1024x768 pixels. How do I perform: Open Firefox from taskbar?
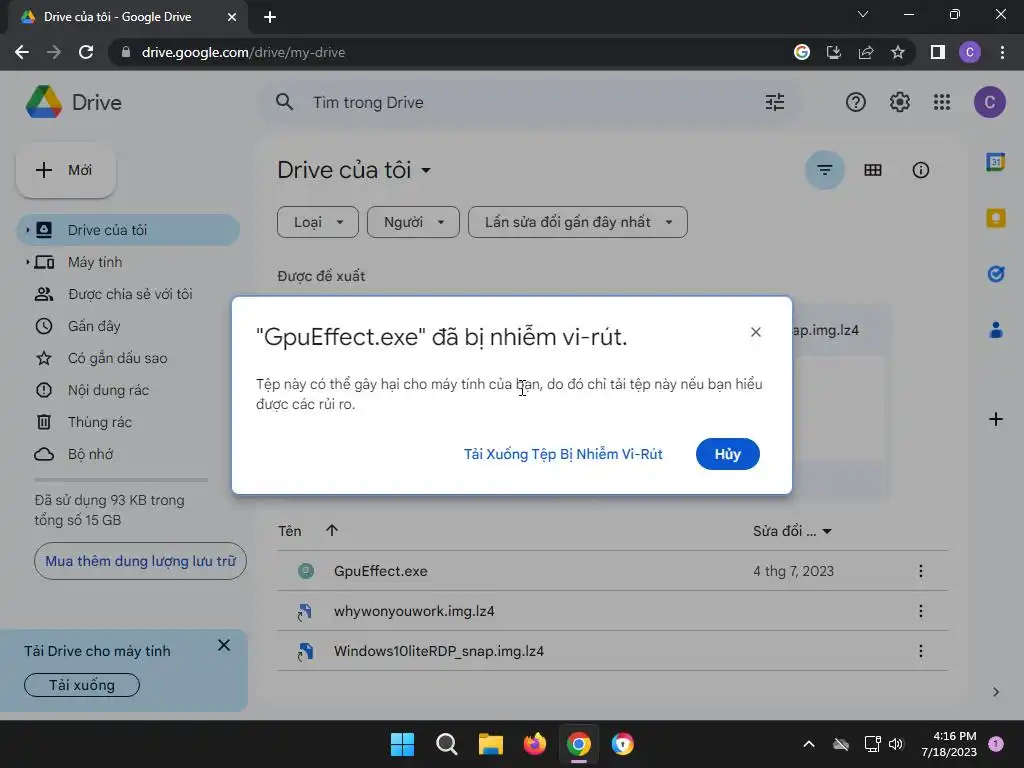coord(535,744)
